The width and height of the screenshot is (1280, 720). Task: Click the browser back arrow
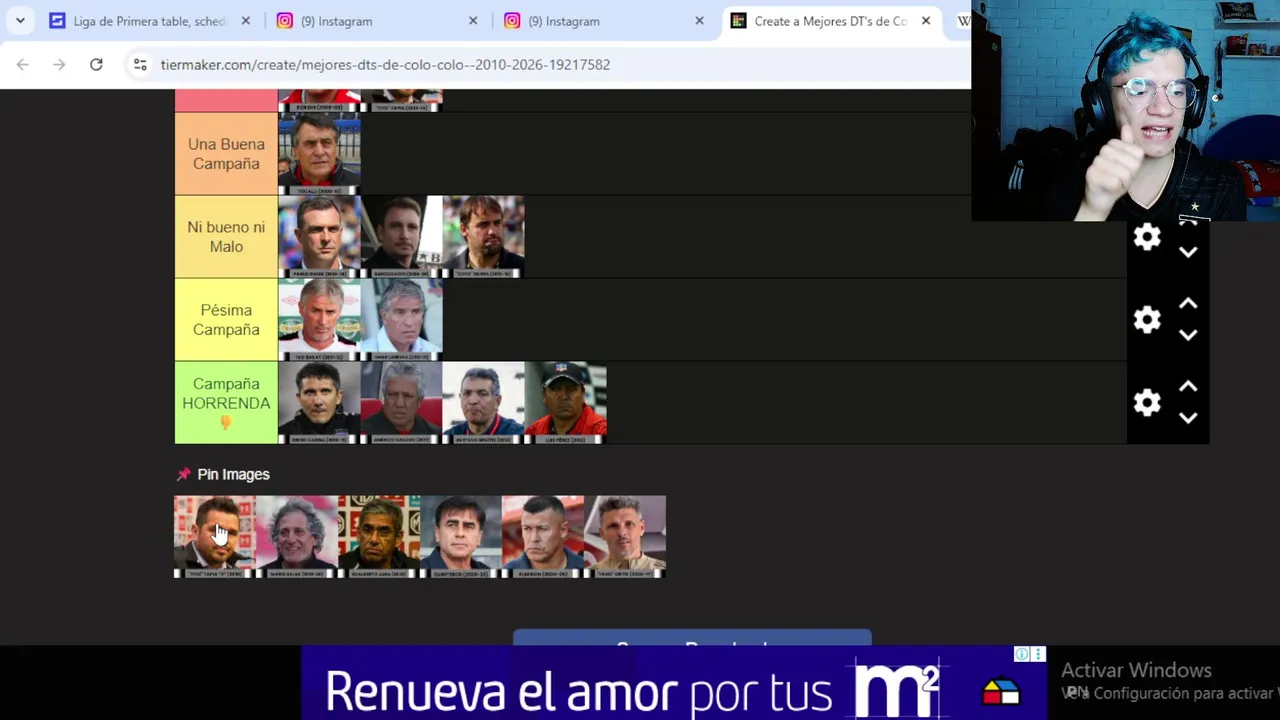[x=22, y=64]
